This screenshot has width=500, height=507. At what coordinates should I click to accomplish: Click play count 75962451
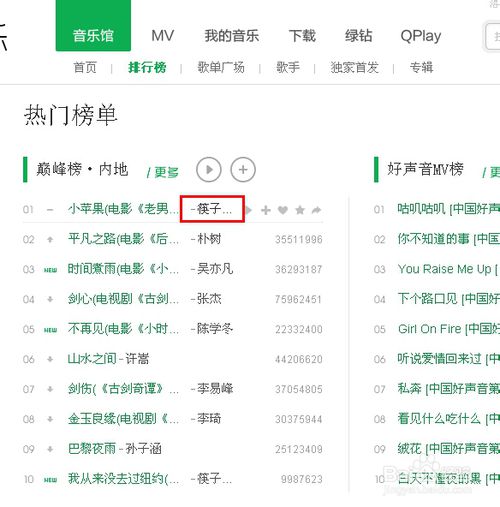click(x=299, y=299)
